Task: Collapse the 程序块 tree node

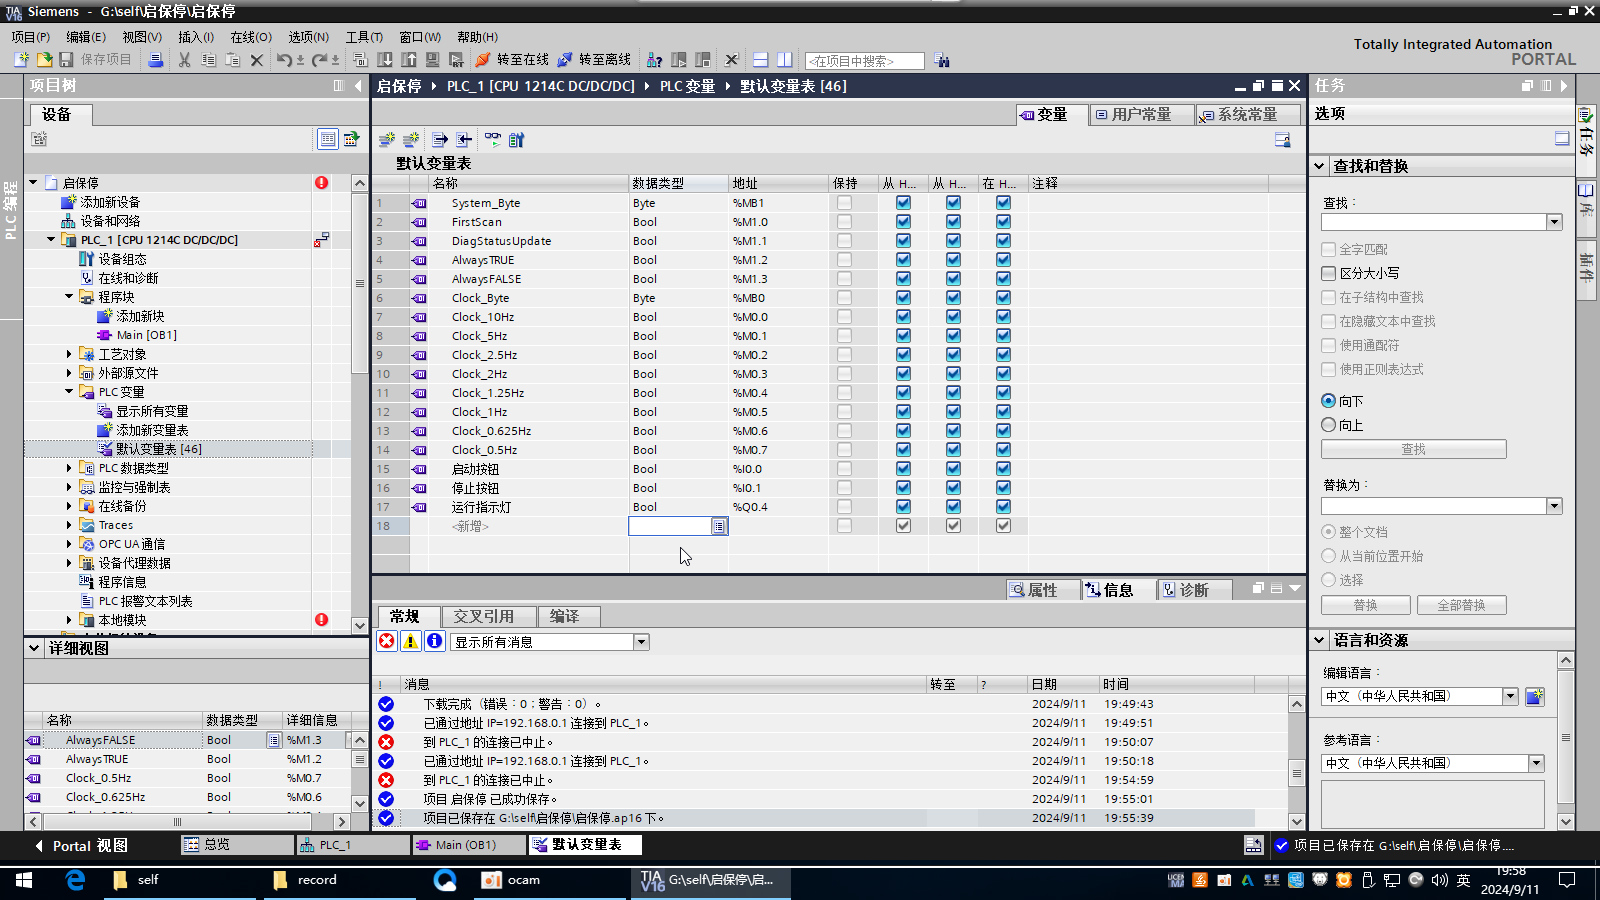Action: click(x=69, y=297)
